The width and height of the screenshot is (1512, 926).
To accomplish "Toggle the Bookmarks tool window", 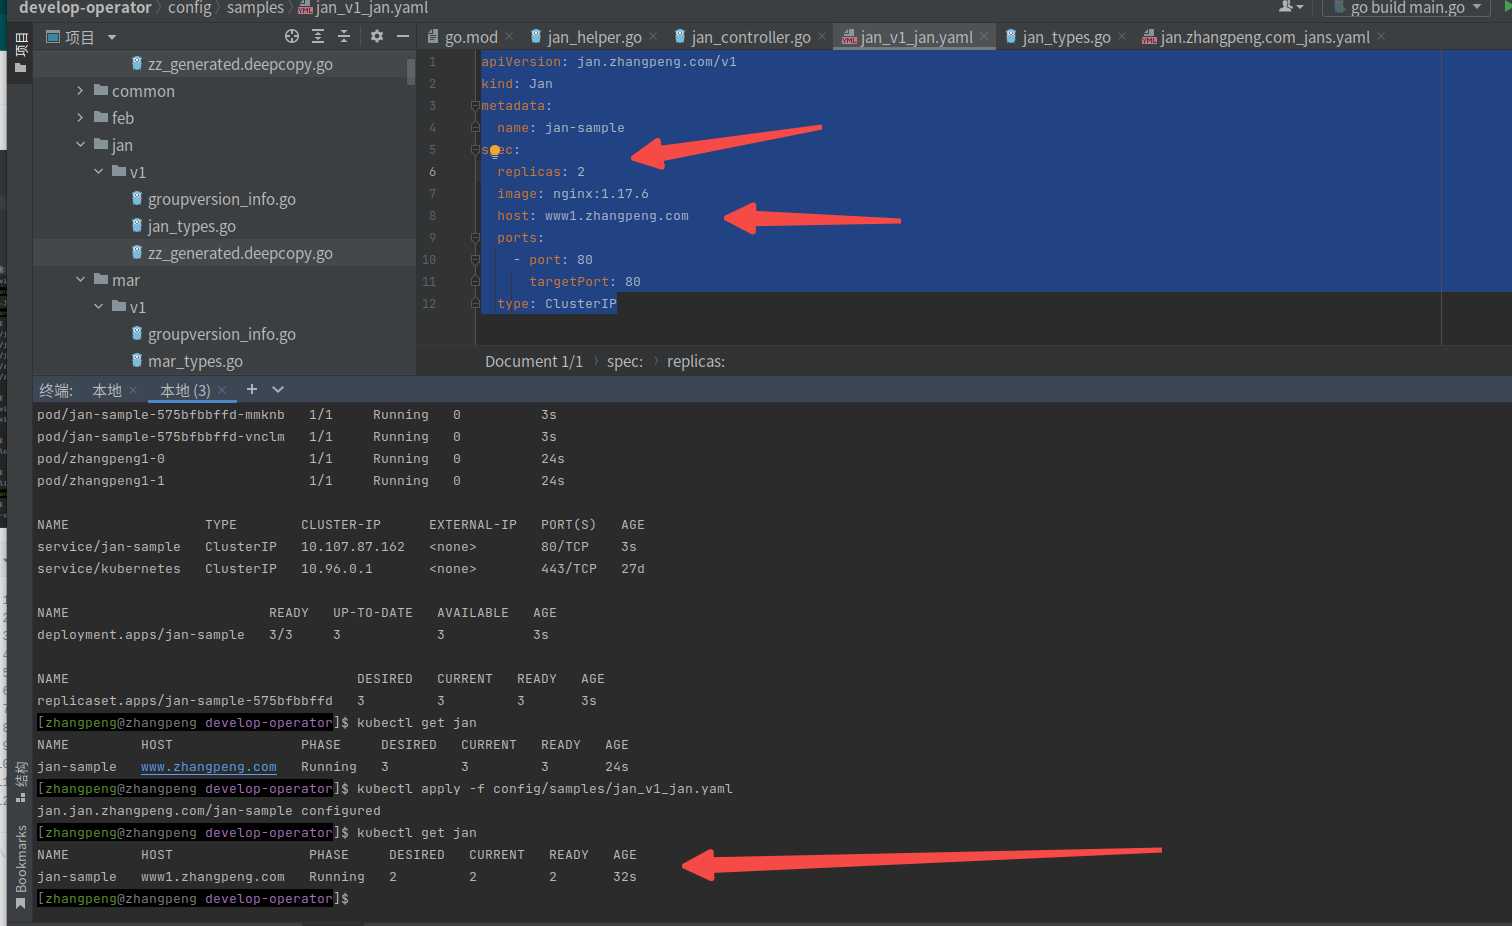I will coord(21,860).
